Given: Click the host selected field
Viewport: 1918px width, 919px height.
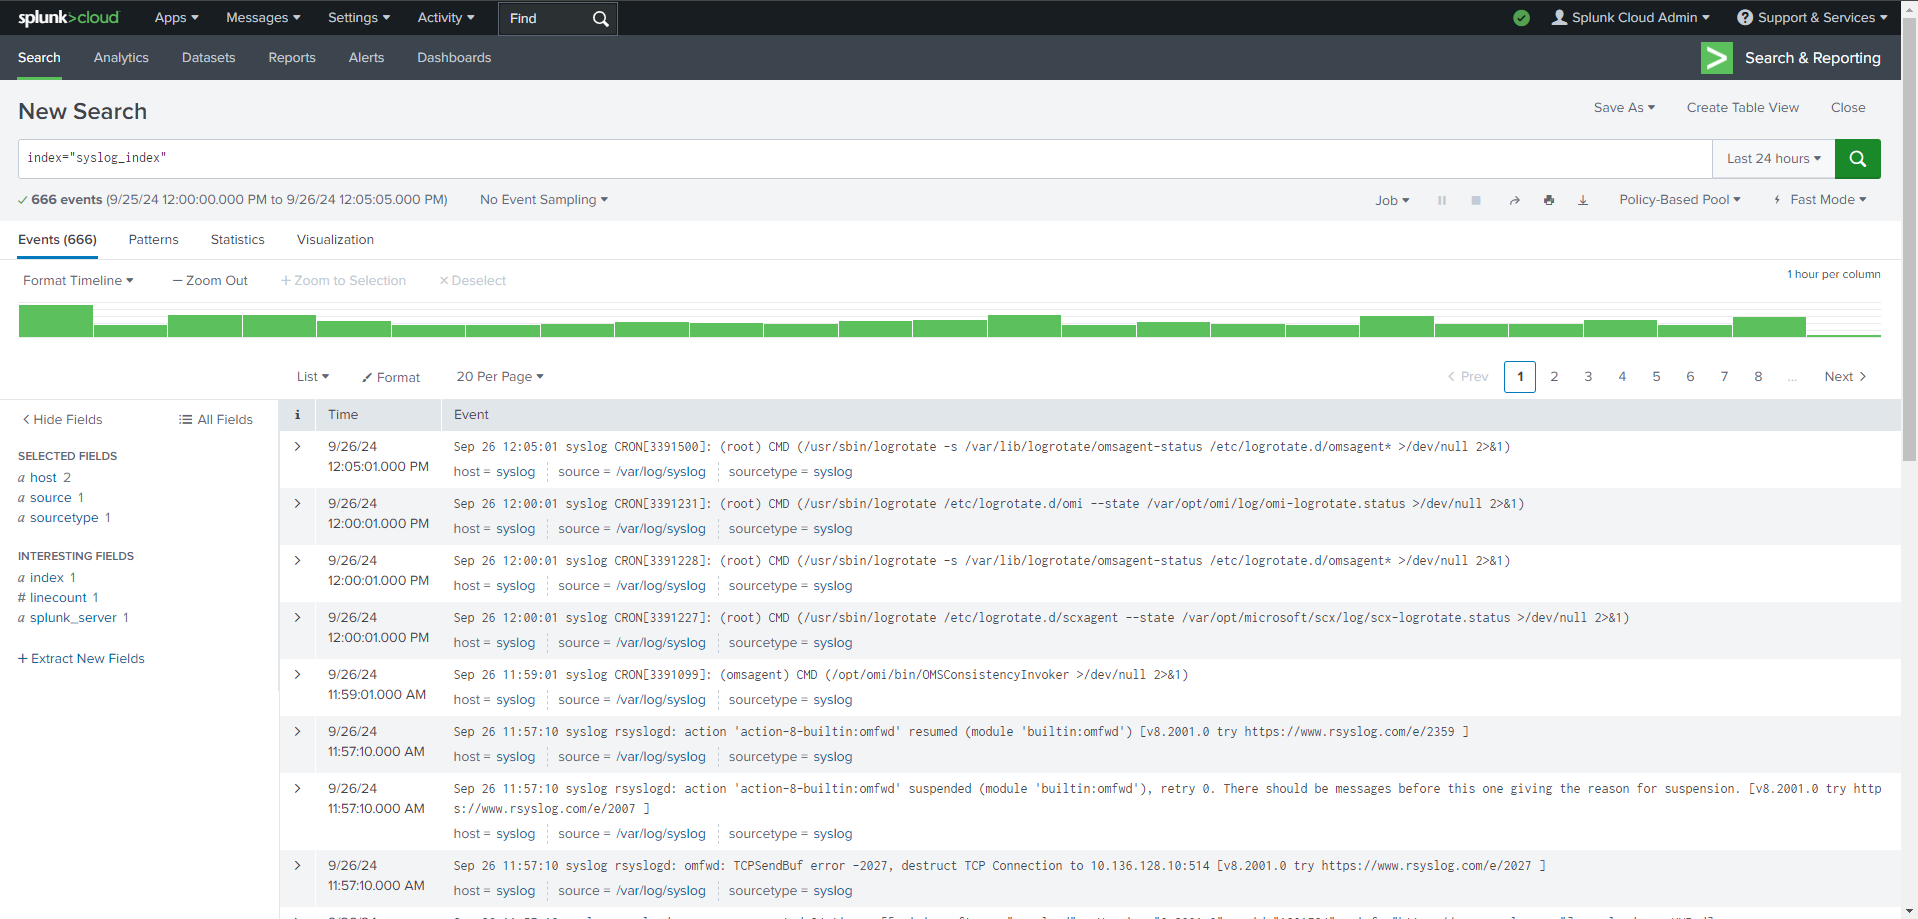Looking at the screenshot, I should 43,477.
